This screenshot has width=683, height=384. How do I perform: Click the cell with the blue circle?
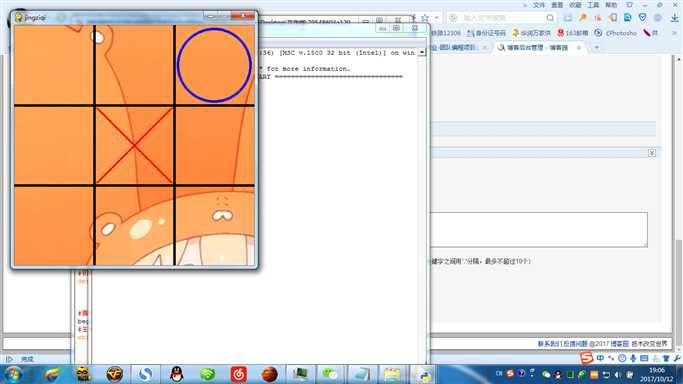click(215, 64)
